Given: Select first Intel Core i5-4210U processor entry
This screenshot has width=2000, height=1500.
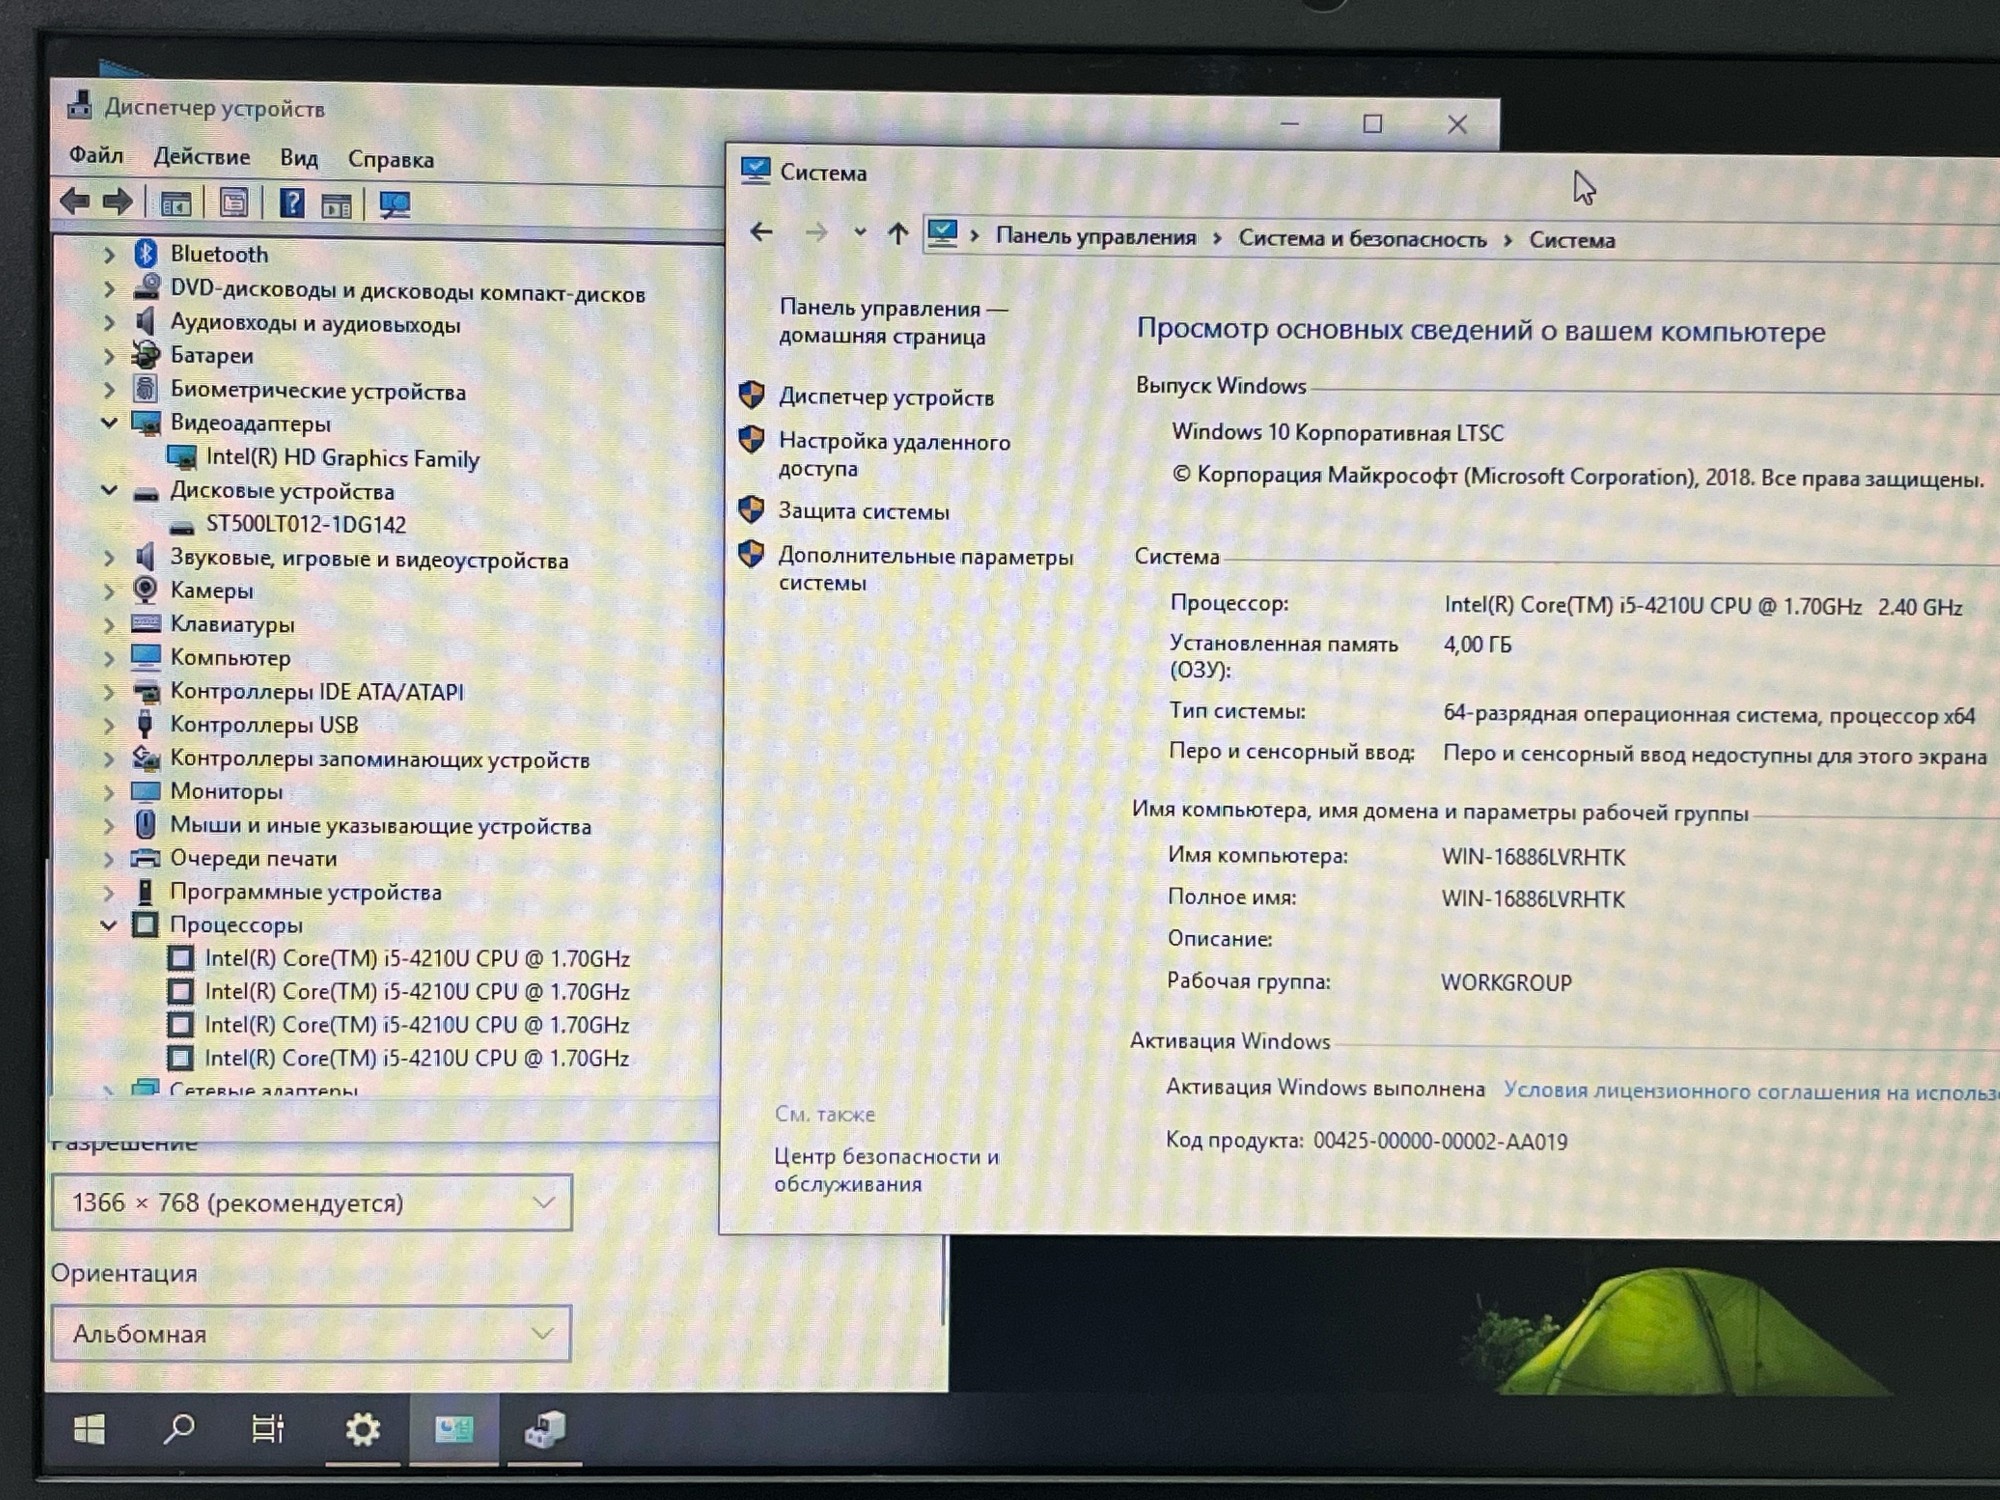Looking at the screenshot, I should [417, 958].
